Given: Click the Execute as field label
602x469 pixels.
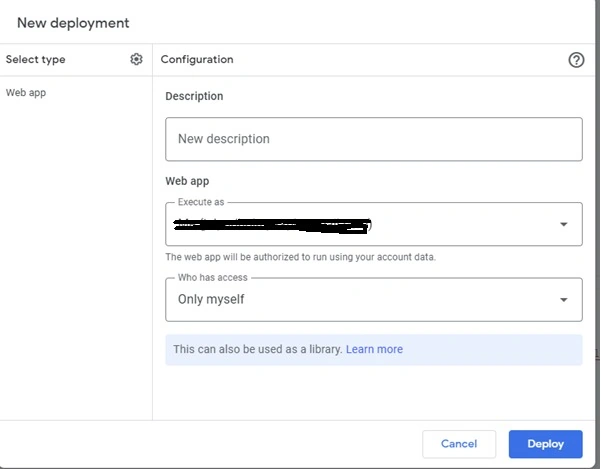Looking at the screenshot, I should [201, 202].
